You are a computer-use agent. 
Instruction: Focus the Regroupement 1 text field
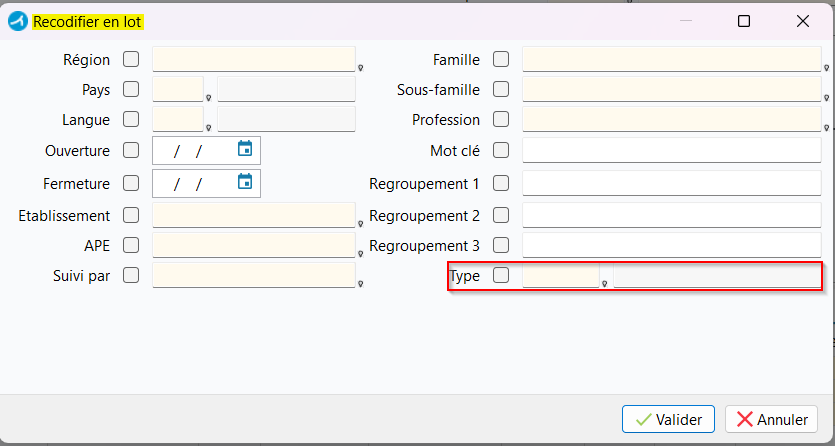672,184
